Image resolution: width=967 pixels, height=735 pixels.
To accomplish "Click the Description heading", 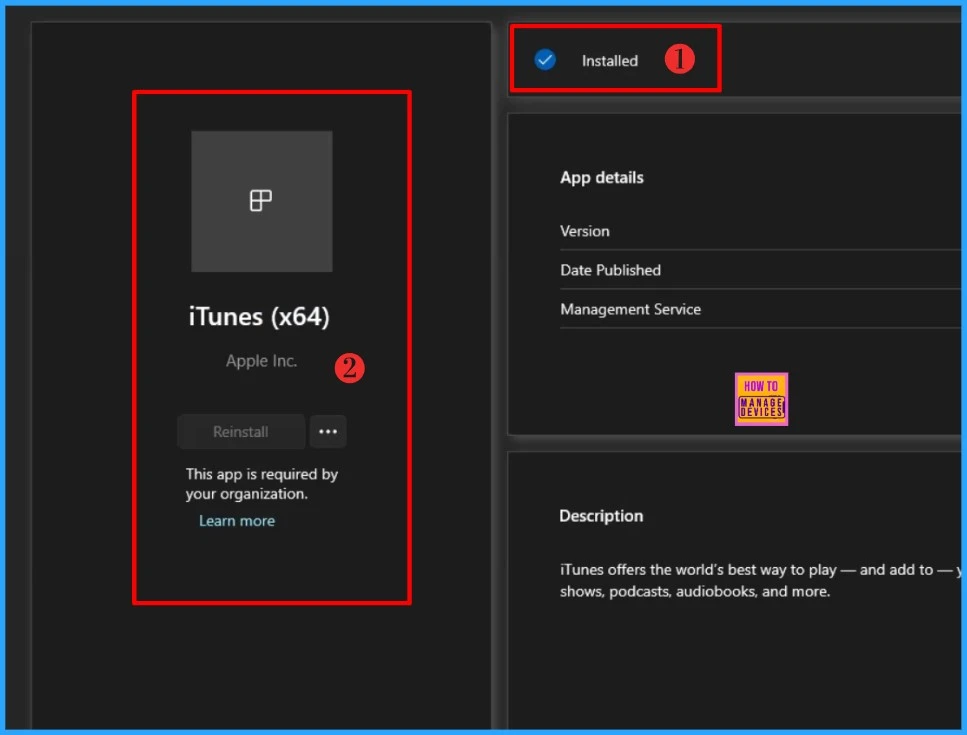I will [x=601, y=516].
